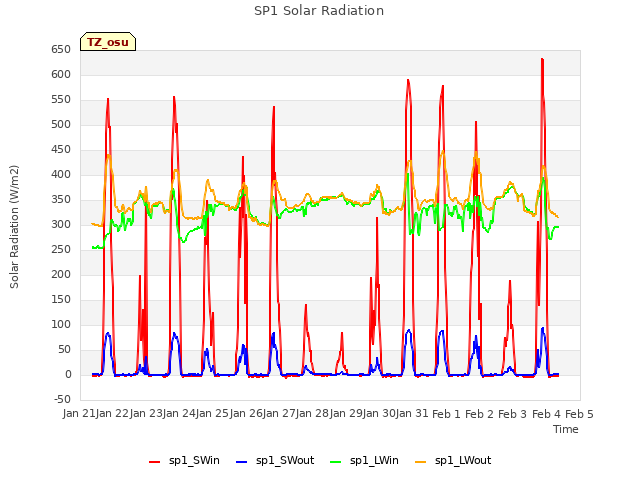640x480 pixels.
Task: Click the TZ_osu annotation box
Action: coord(108,42)
